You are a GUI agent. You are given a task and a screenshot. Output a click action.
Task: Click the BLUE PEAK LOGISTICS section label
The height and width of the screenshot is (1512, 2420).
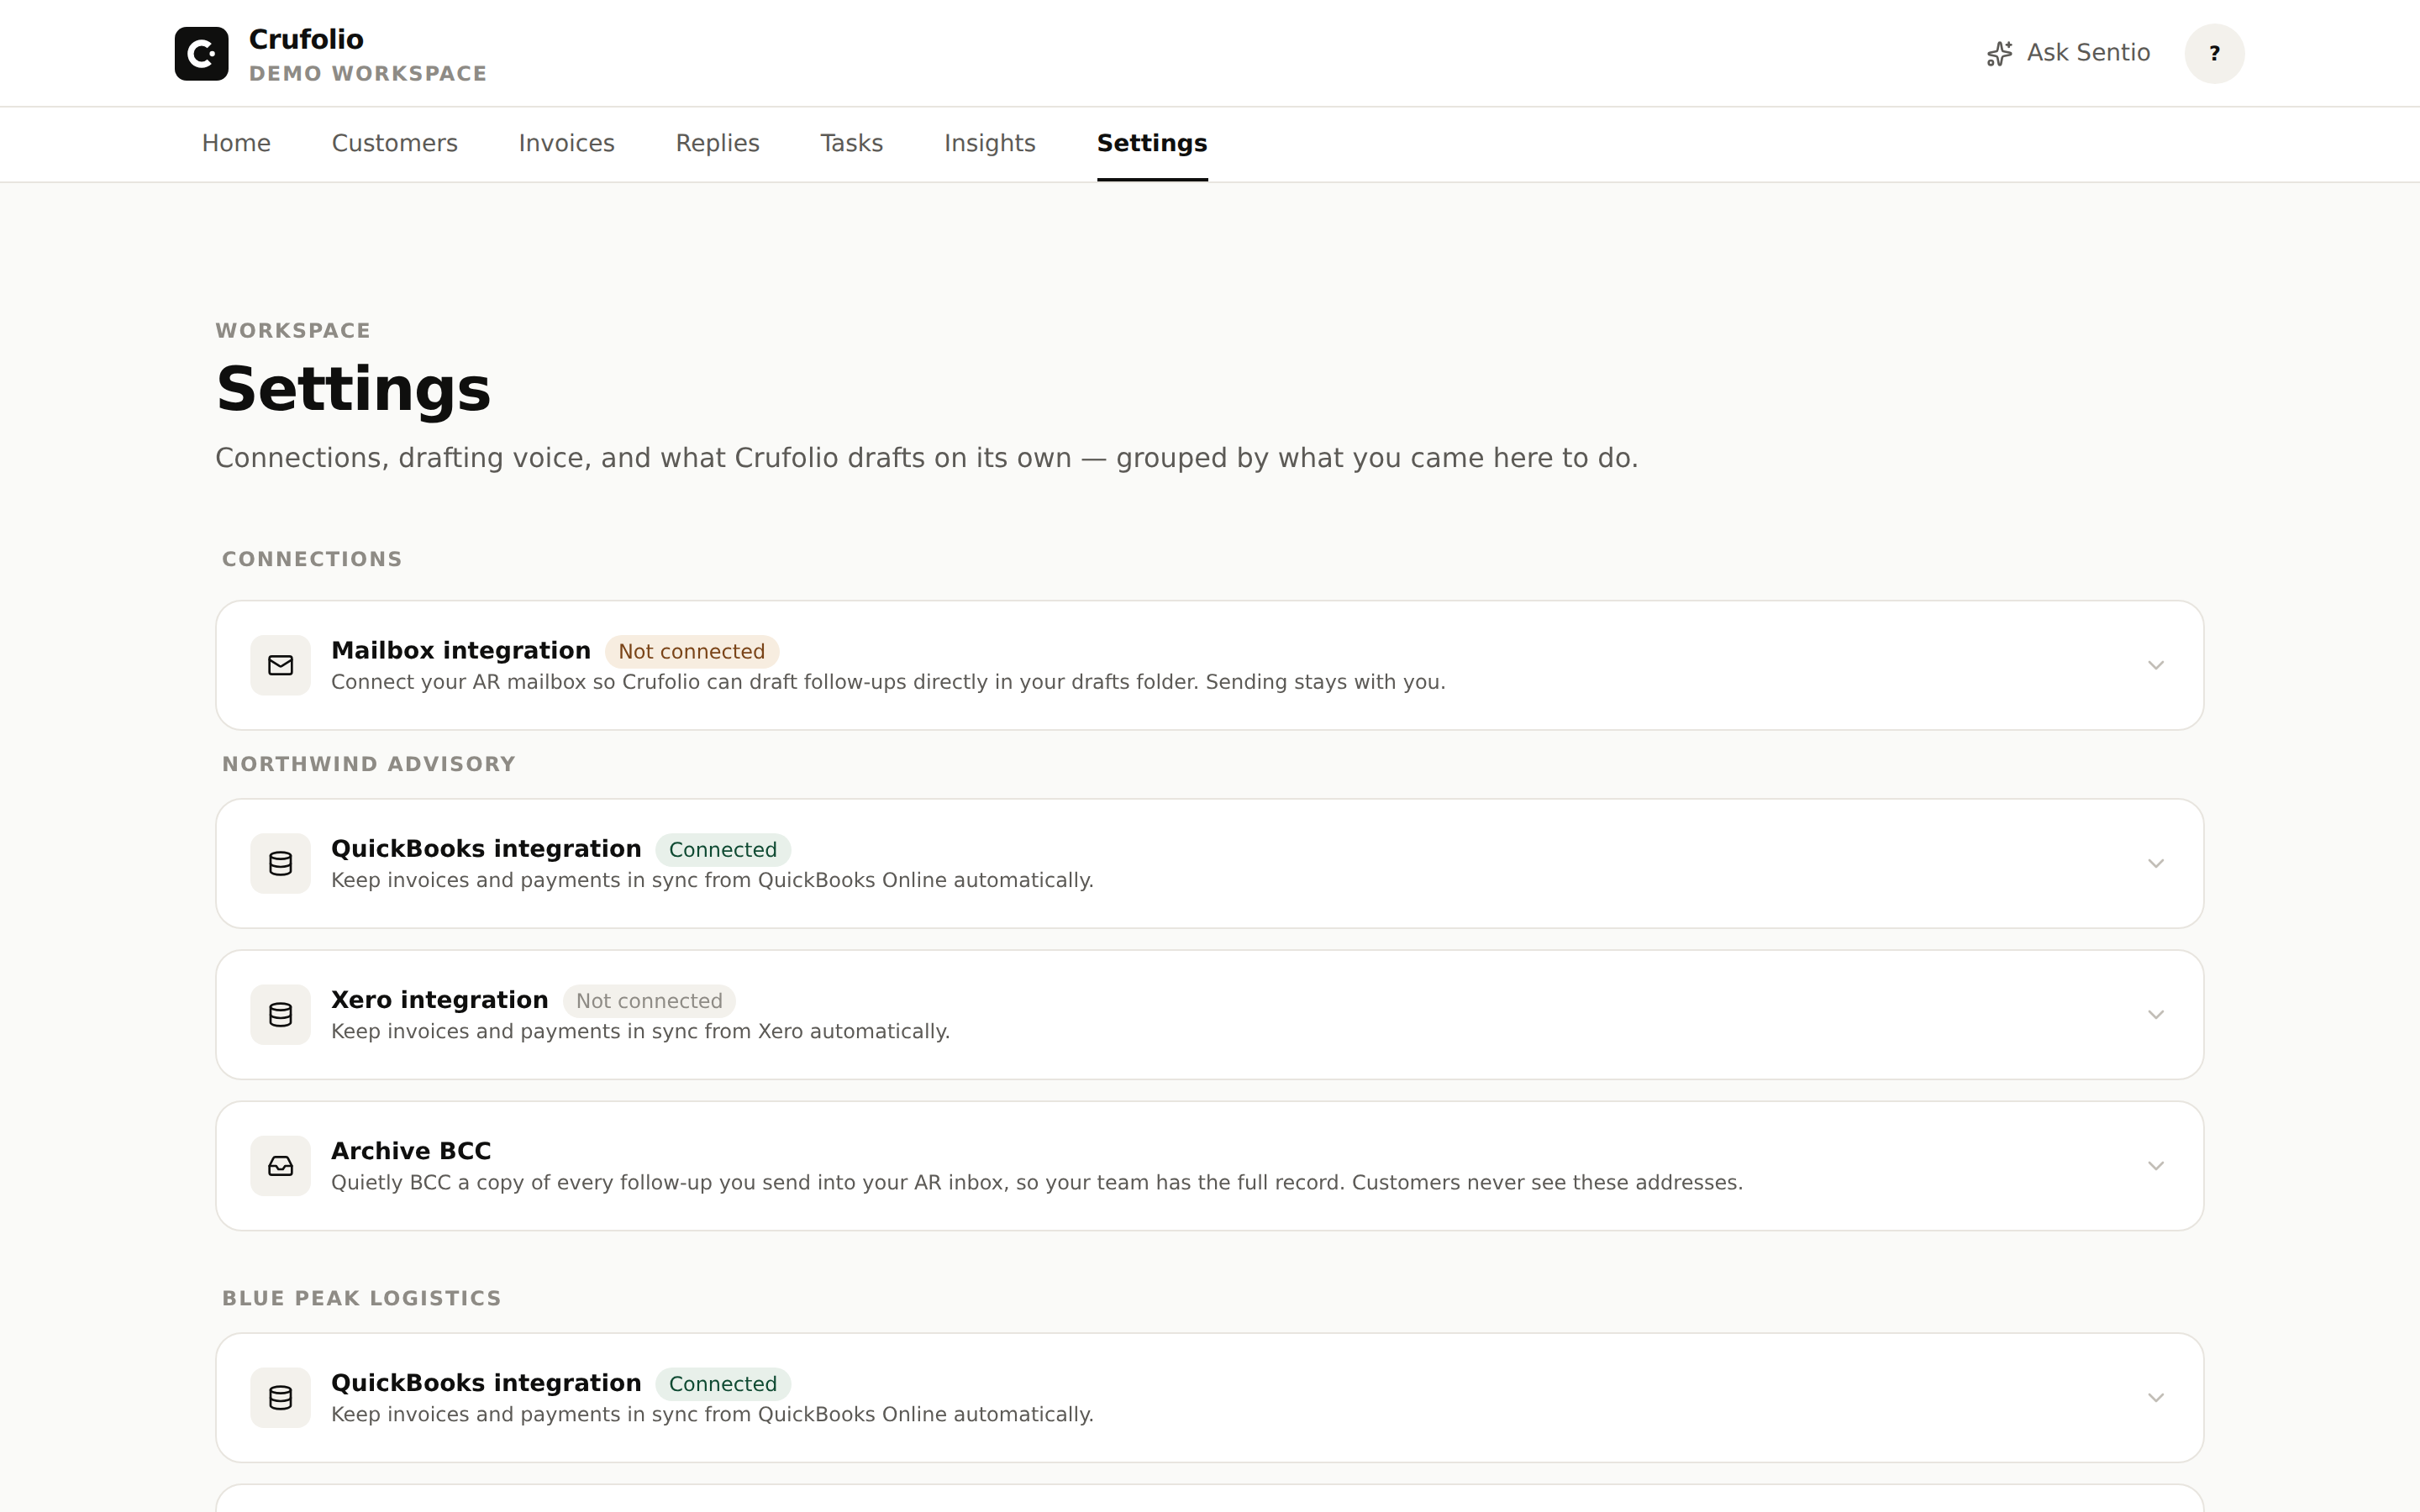click(x=361, y=1298)
